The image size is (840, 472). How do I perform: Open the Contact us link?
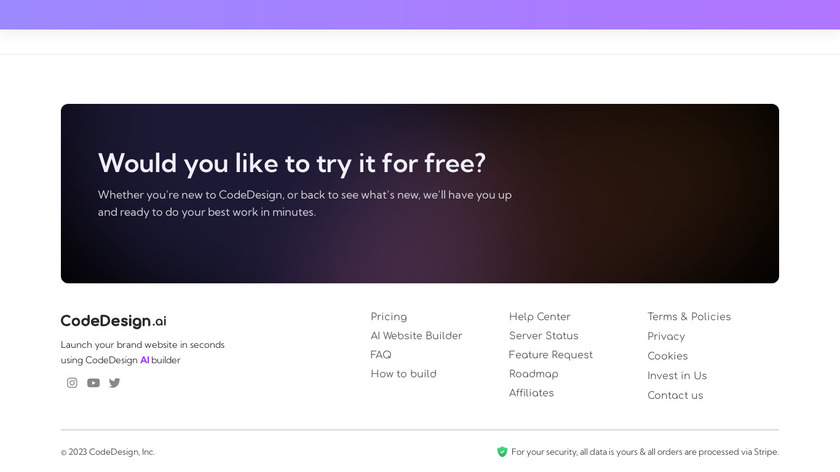point(675,395)
